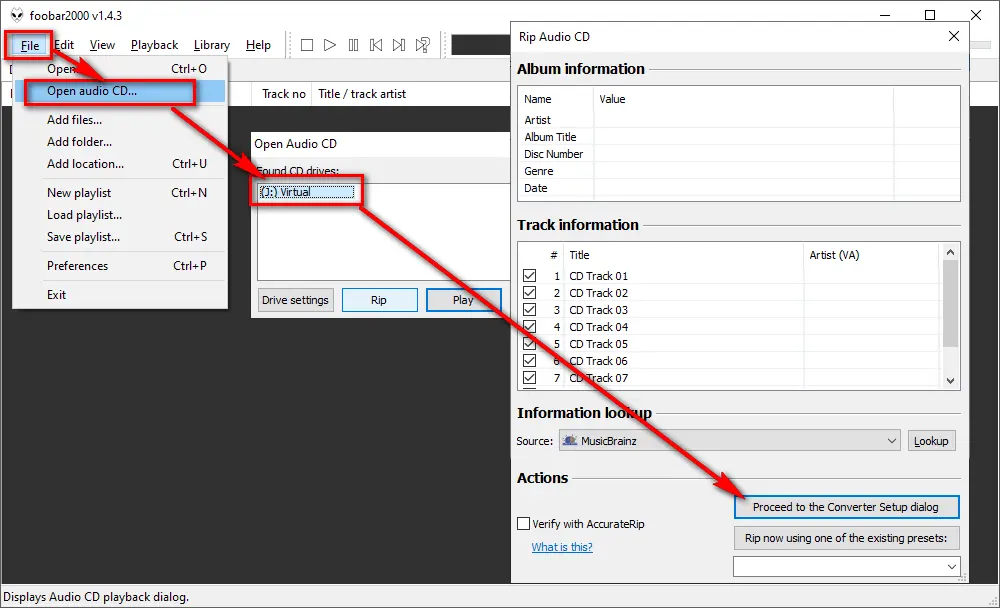Uncheck CD Track 01 checkbox
1000x608 pixels.
click(529, 276)
